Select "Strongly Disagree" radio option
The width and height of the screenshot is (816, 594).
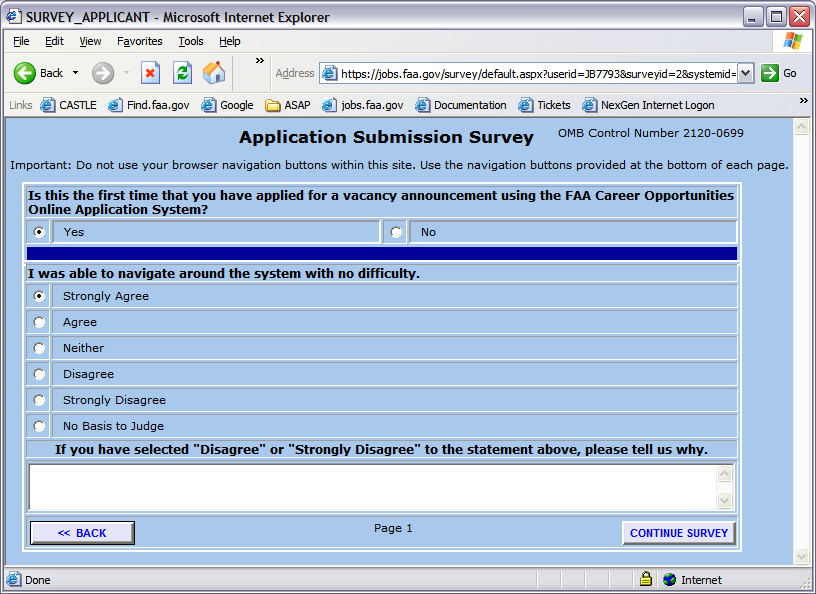(x=40, y=400)
